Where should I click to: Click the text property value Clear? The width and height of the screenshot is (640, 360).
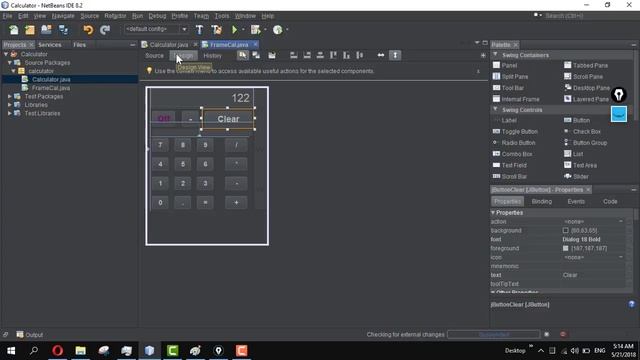click(570, 275)
